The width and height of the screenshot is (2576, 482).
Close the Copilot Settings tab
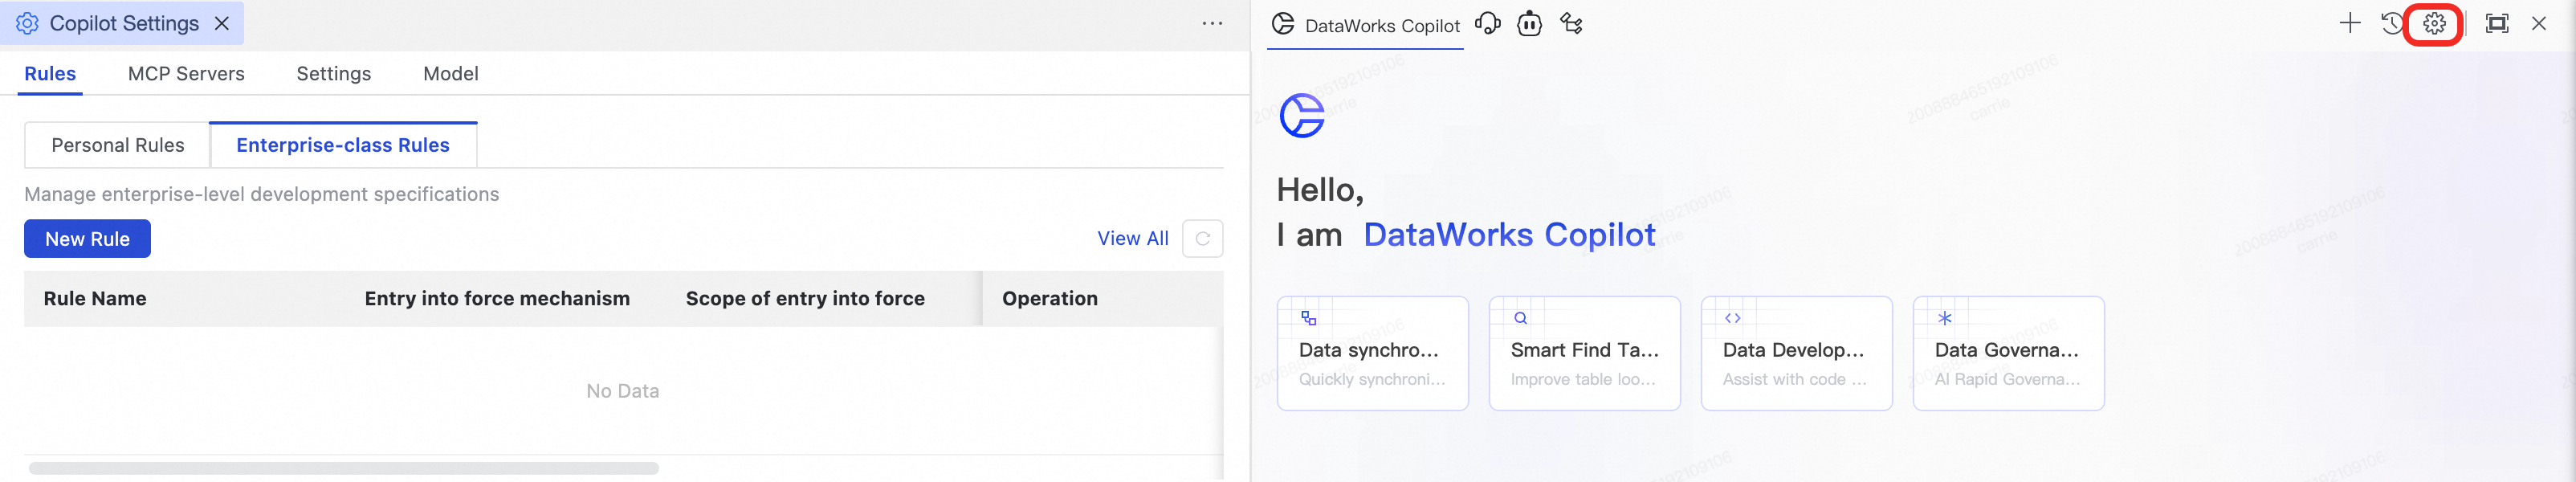pos(222,23)
